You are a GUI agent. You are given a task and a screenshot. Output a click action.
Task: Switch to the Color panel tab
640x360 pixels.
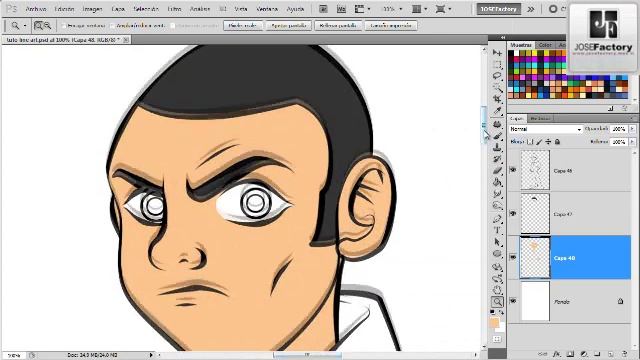coord(545,45)
